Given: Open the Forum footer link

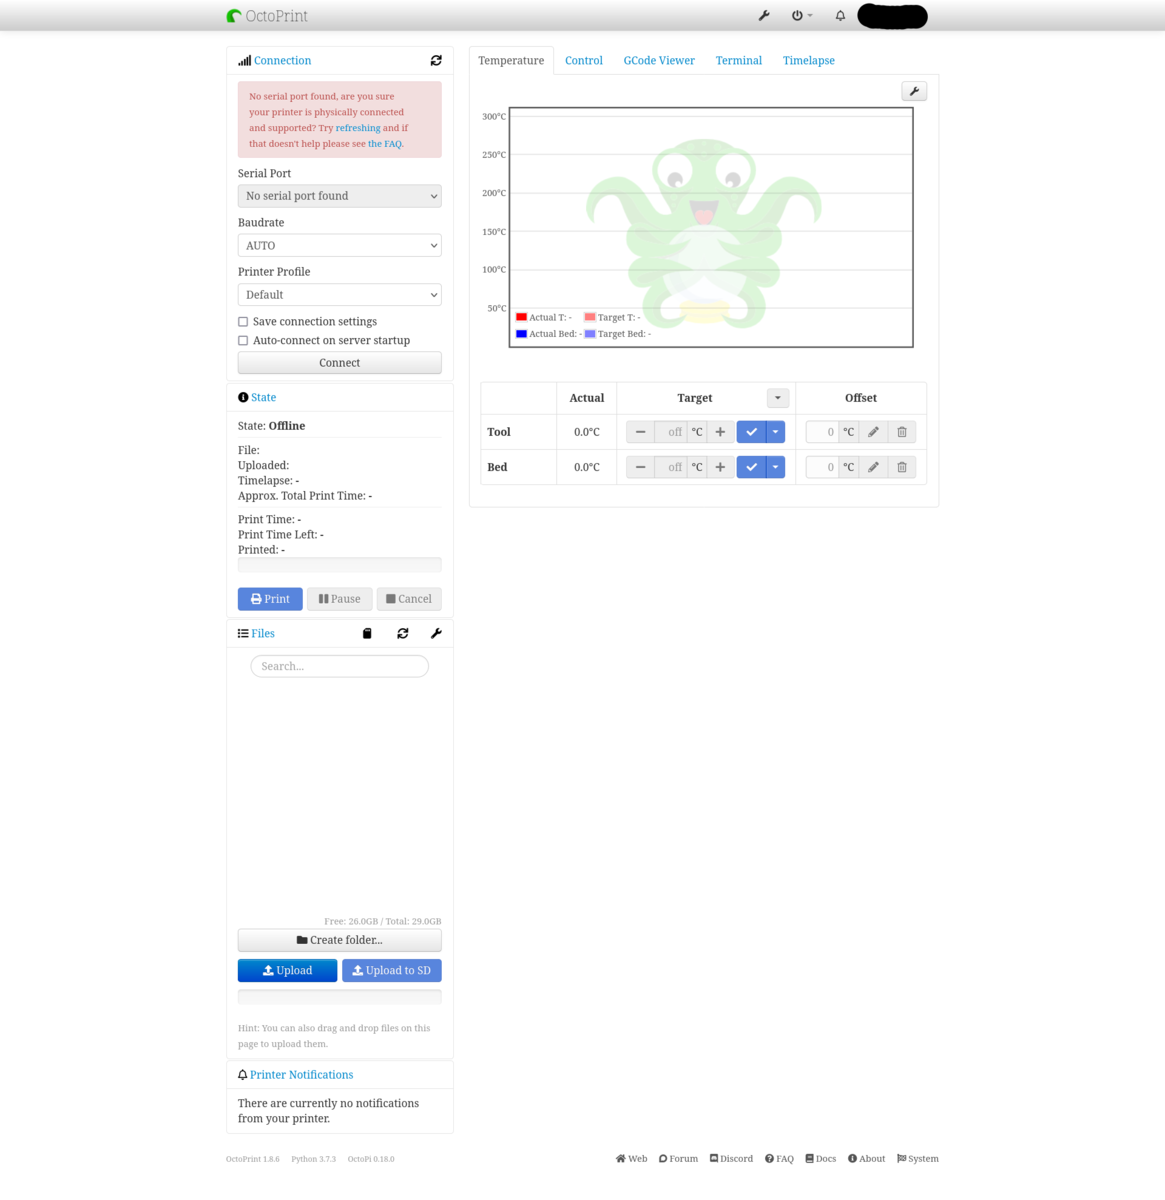Looking at the screenshot, I should click(678, 1159).
